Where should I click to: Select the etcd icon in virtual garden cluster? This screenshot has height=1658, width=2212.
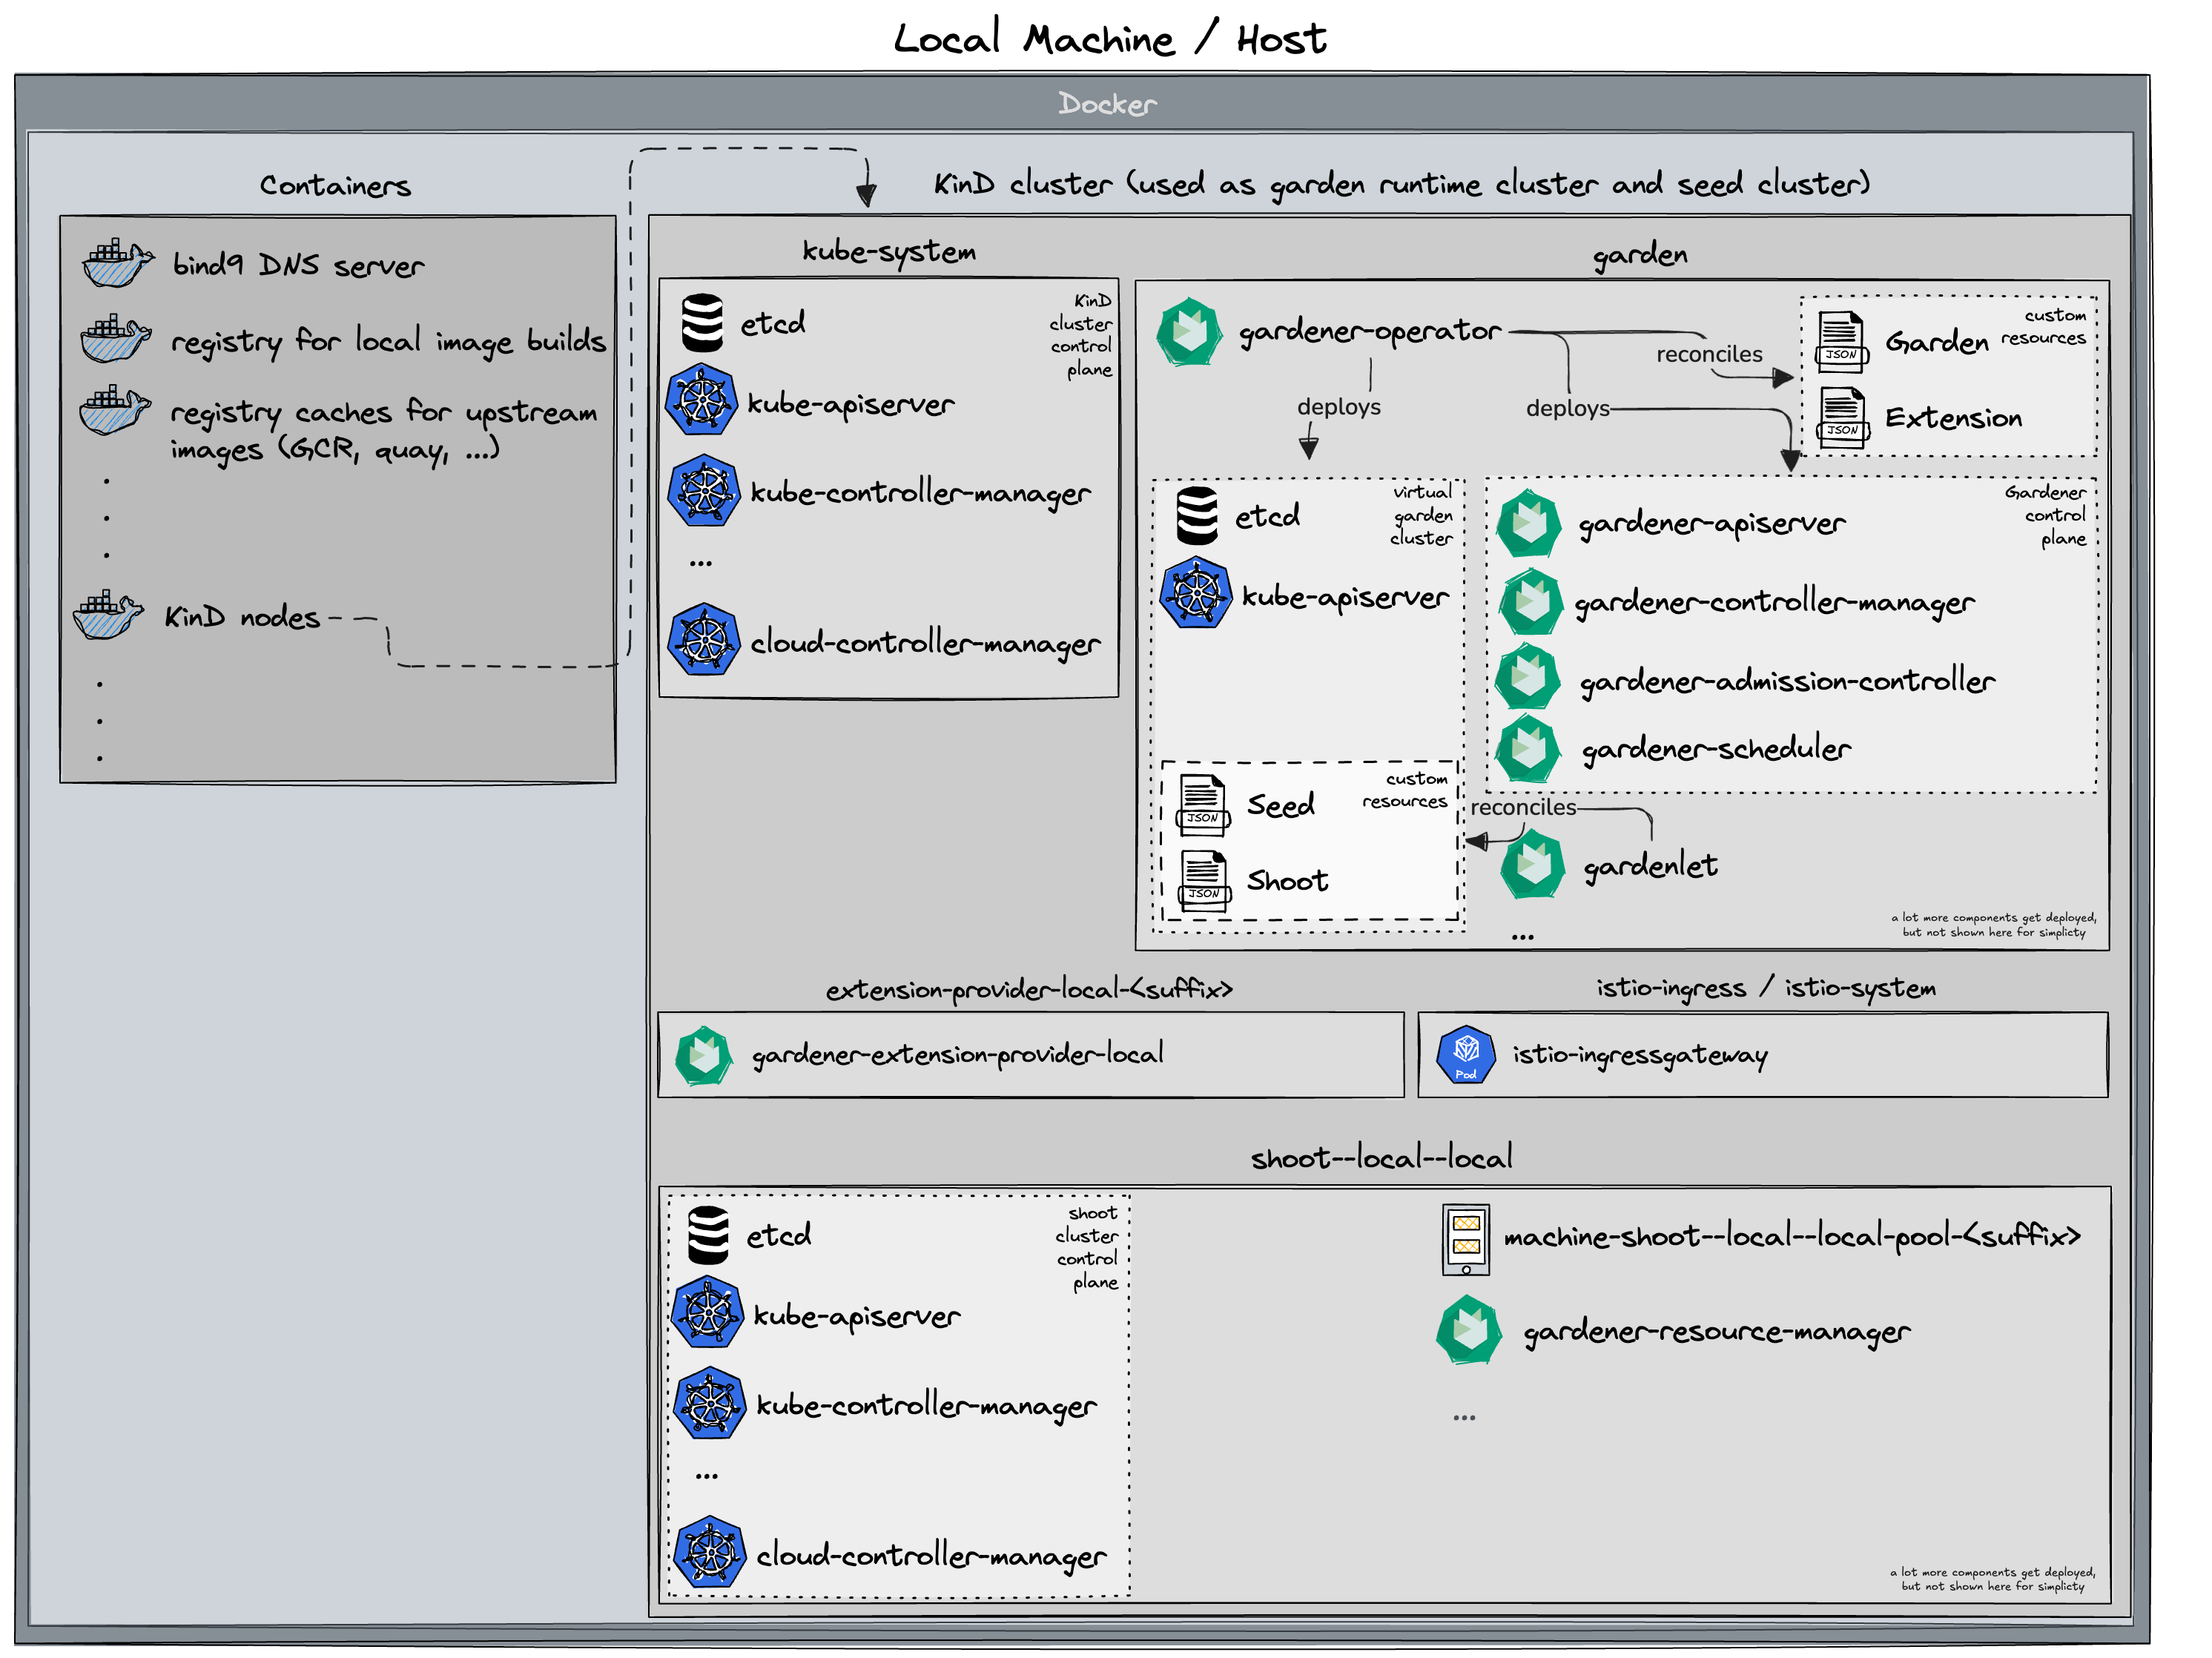coord(1197,516)
